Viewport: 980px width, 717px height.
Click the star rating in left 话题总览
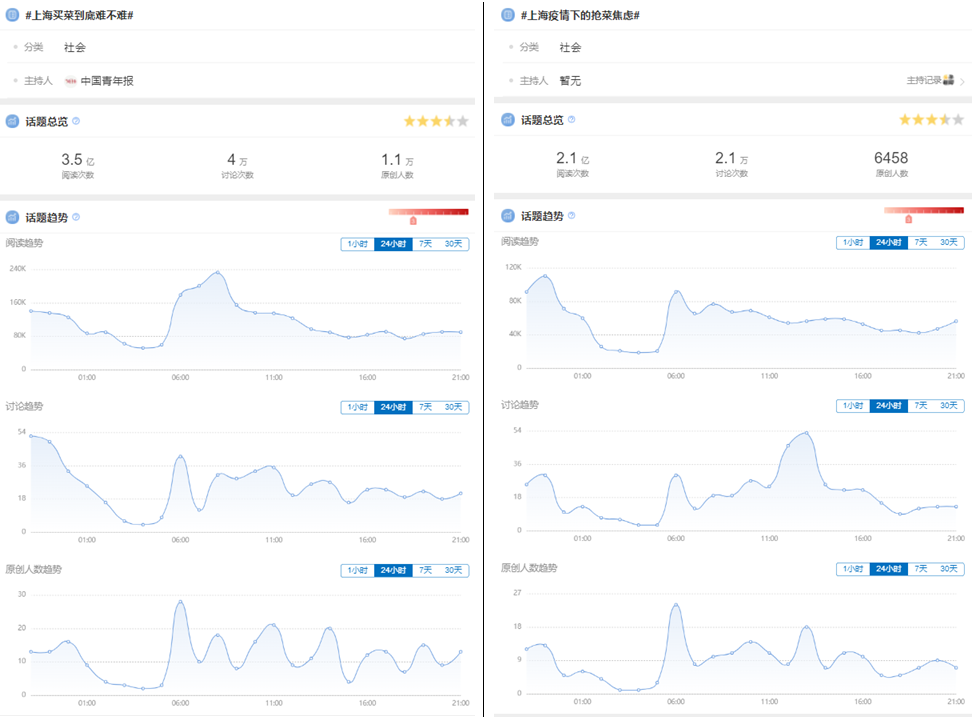[436, 121]
